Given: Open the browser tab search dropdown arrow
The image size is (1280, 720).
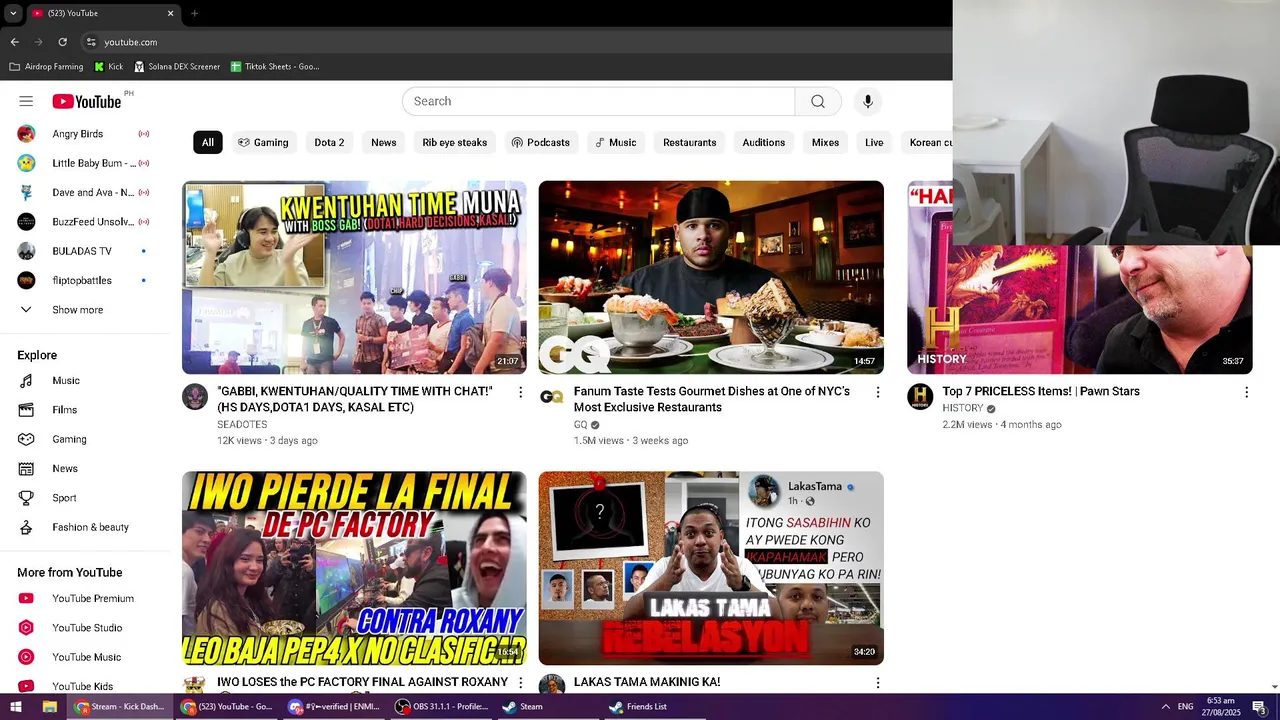Looking at the screenshot, I should pos(13,14).
